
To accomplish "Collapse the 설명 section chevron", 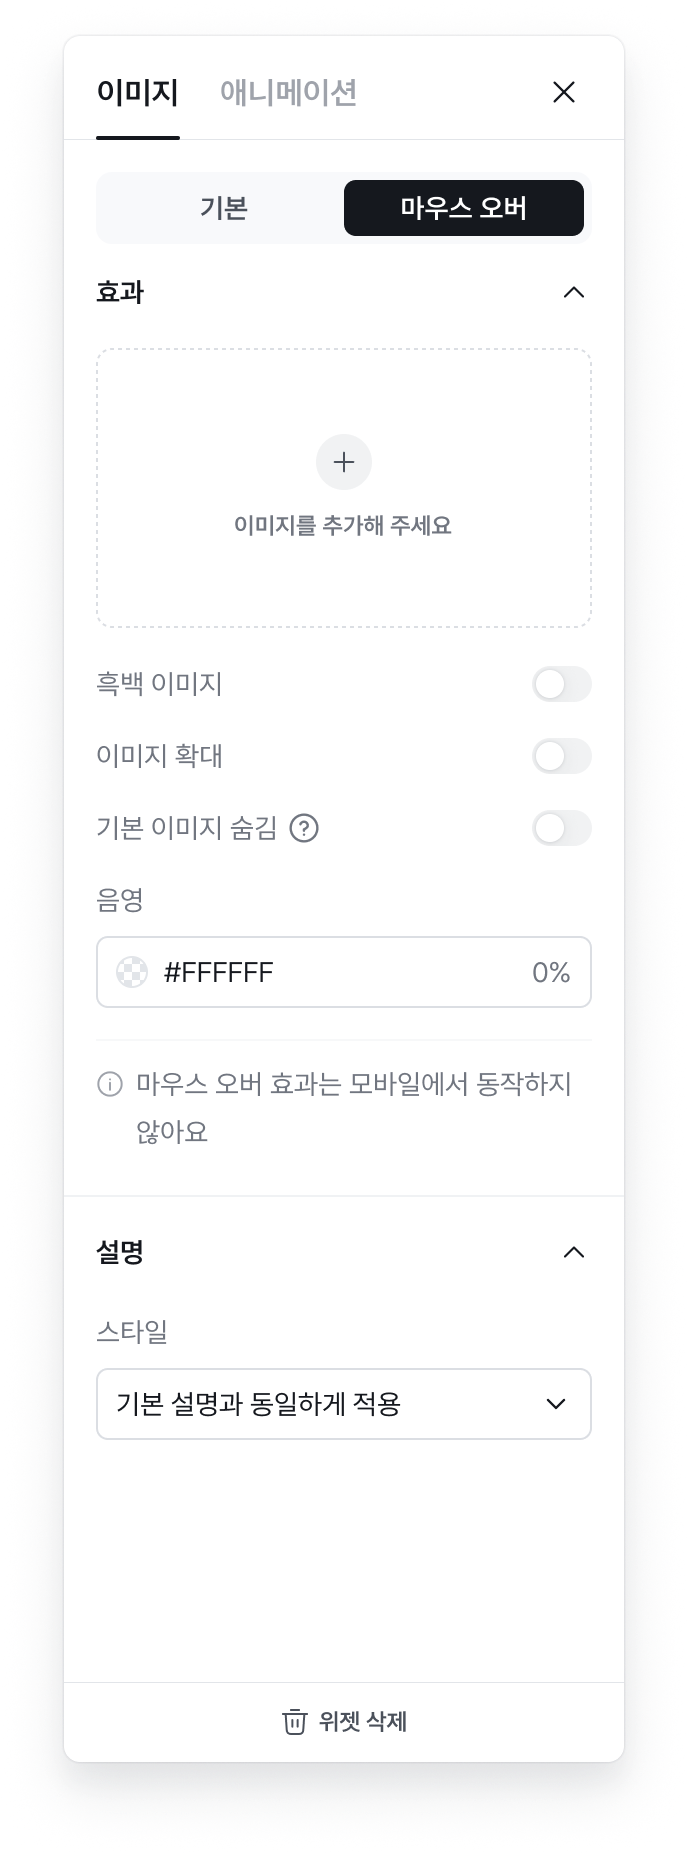I will coord(573,1252).
